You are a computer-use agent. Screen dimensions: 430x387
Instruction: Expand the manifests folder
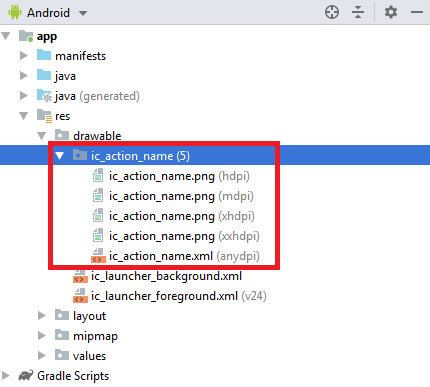[x=24, y=55]
